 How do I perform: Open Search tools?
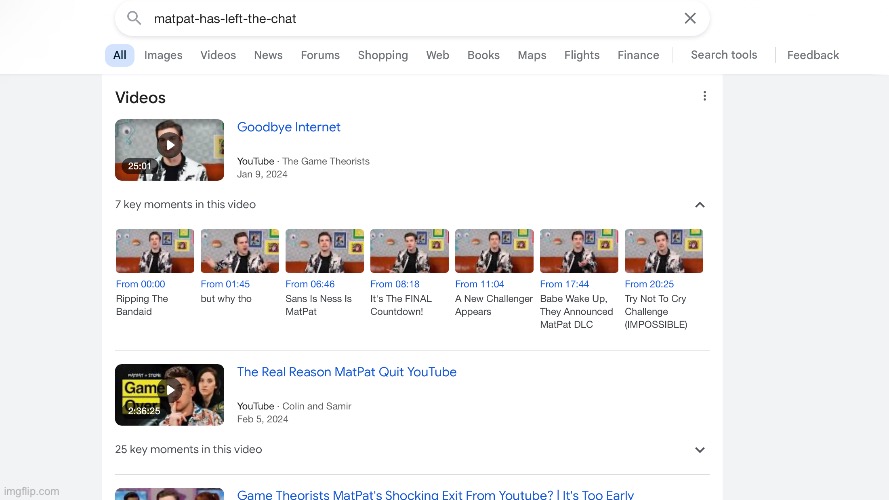[x=724, y=55]
